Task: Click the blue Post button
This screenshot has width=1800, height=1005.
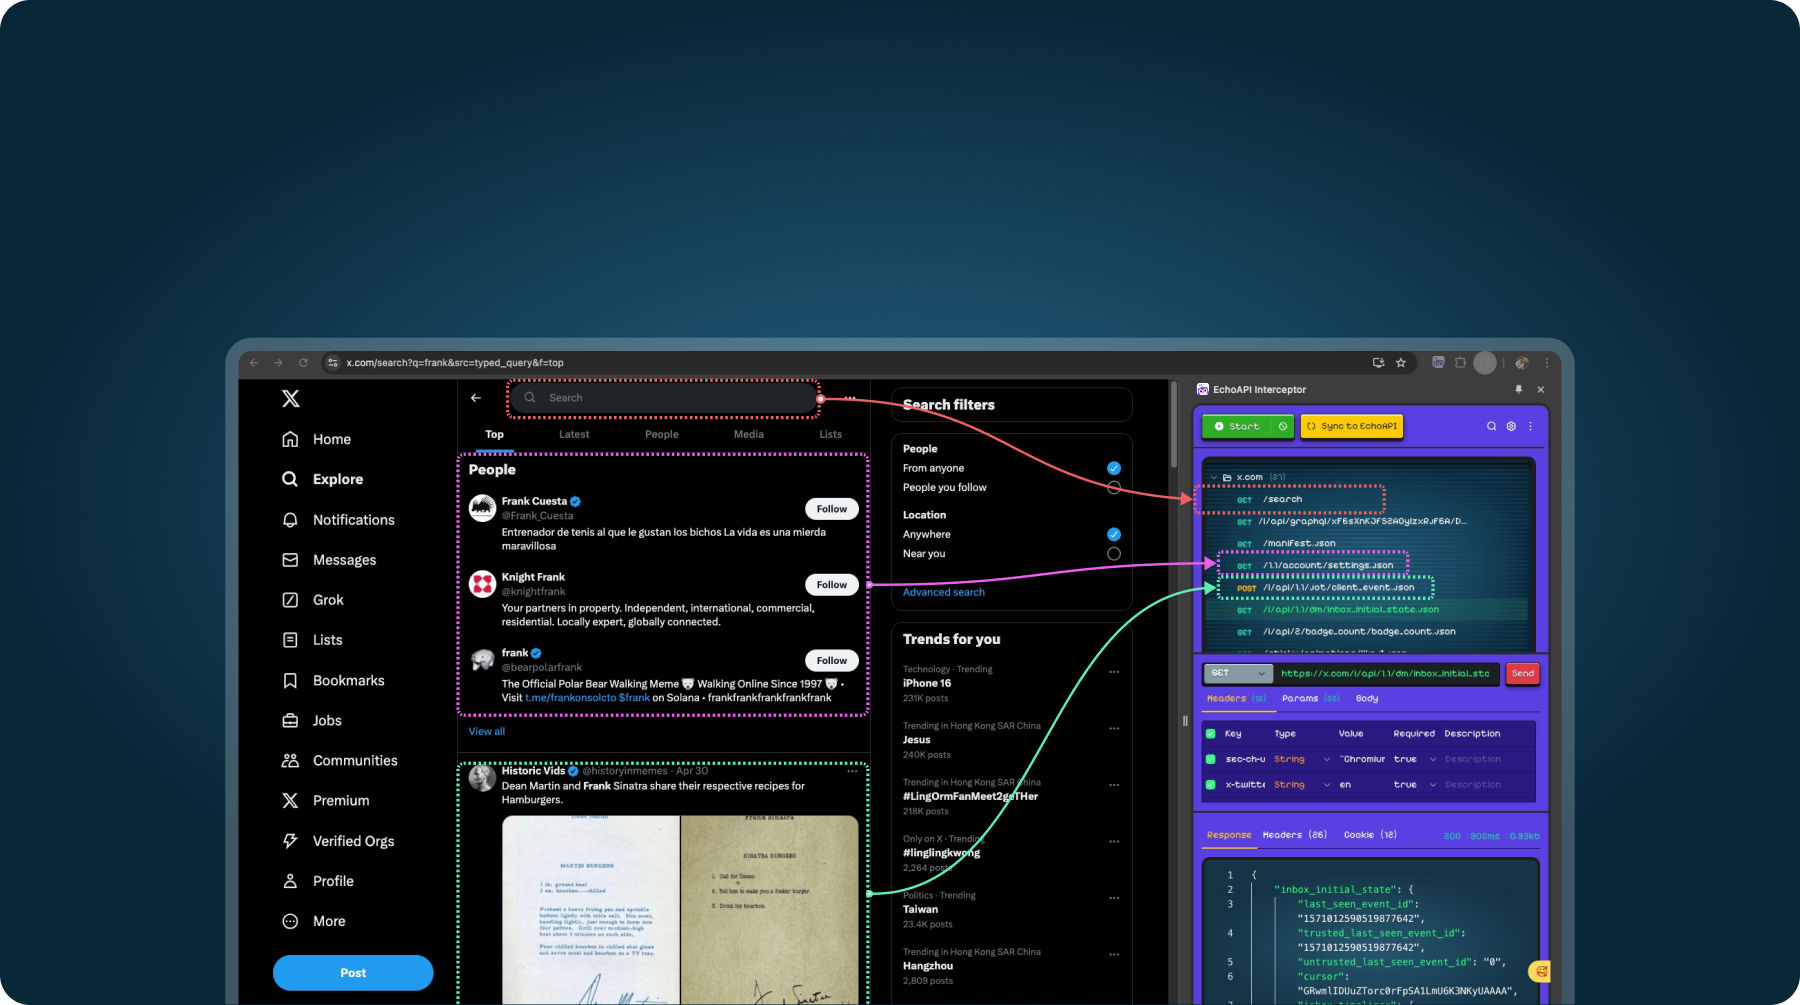Action: click(x=353, y=973)
